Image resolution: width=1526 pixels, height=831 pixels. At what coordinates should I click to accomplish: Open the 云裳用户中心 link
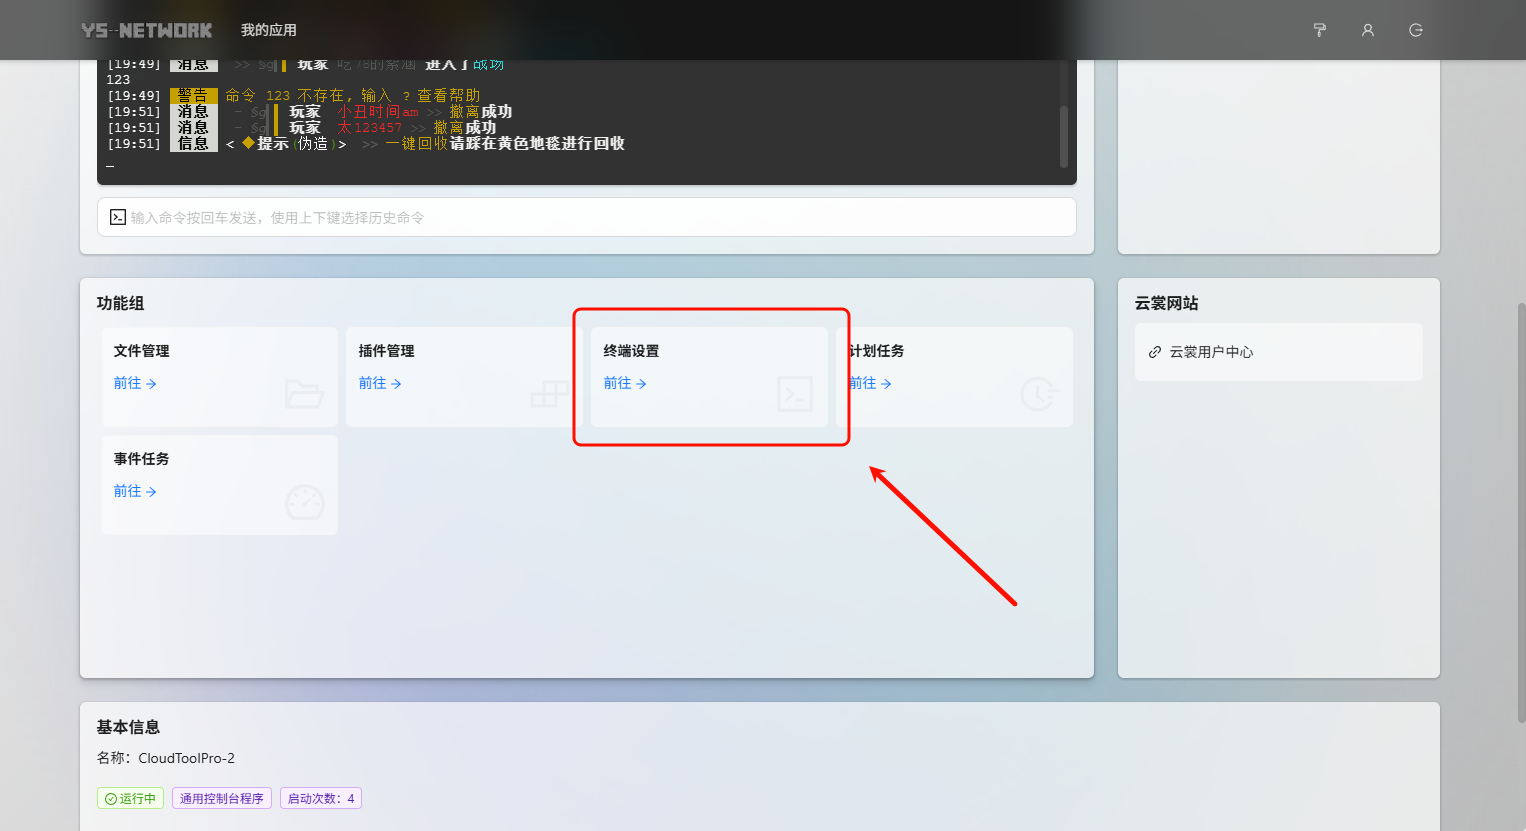click(x=1211, y=352)
